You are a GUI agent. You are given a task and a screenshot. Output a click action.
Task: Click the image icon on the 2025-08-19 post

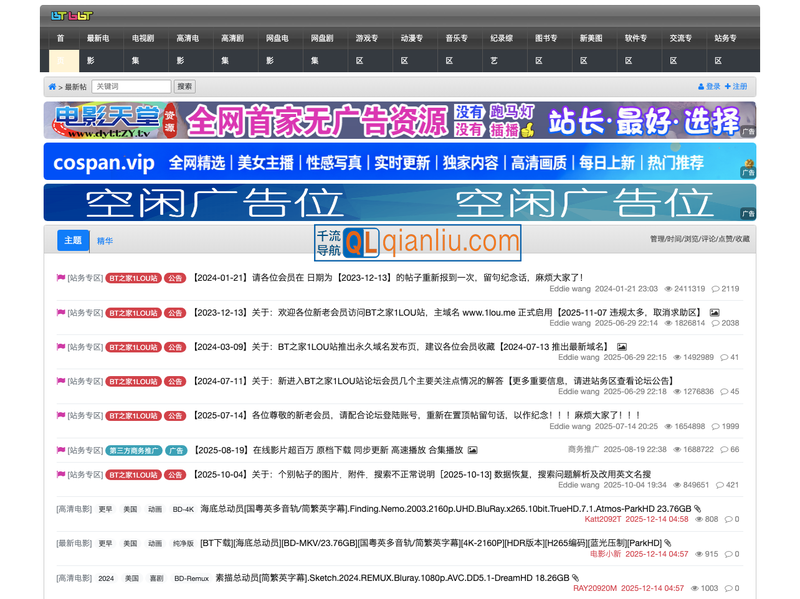pyautogui.click(x=472, y=450)
